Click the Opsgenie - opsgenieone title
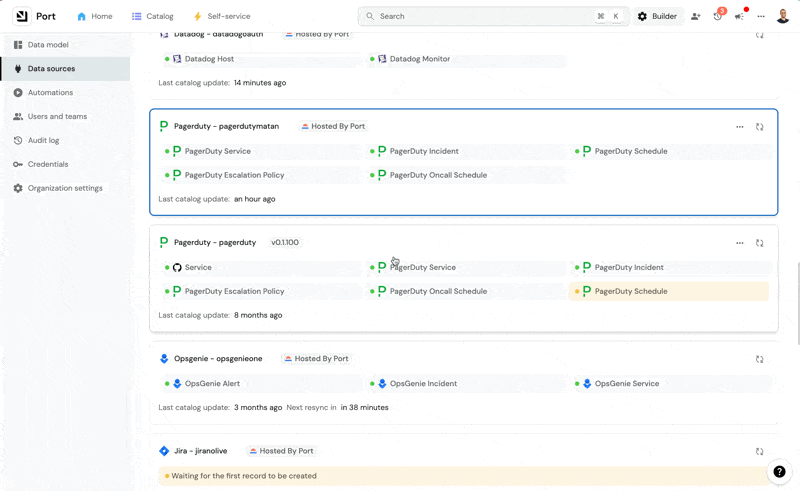Screen dimensions: 800x491 click(218, 359)
